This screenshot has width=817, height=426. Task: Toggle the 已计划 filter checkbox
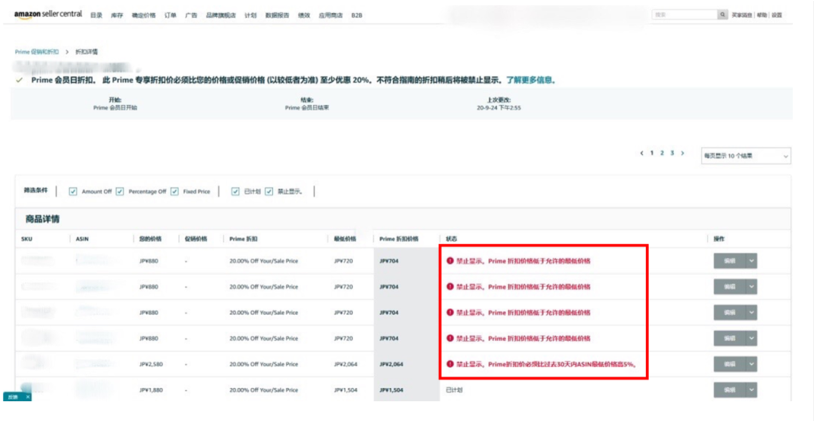(x=235, y=191)
